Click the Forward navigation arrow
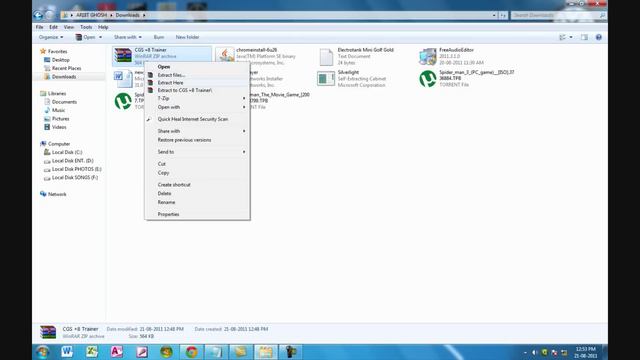This screenshot has height=360, width=640. click(50, 15)
